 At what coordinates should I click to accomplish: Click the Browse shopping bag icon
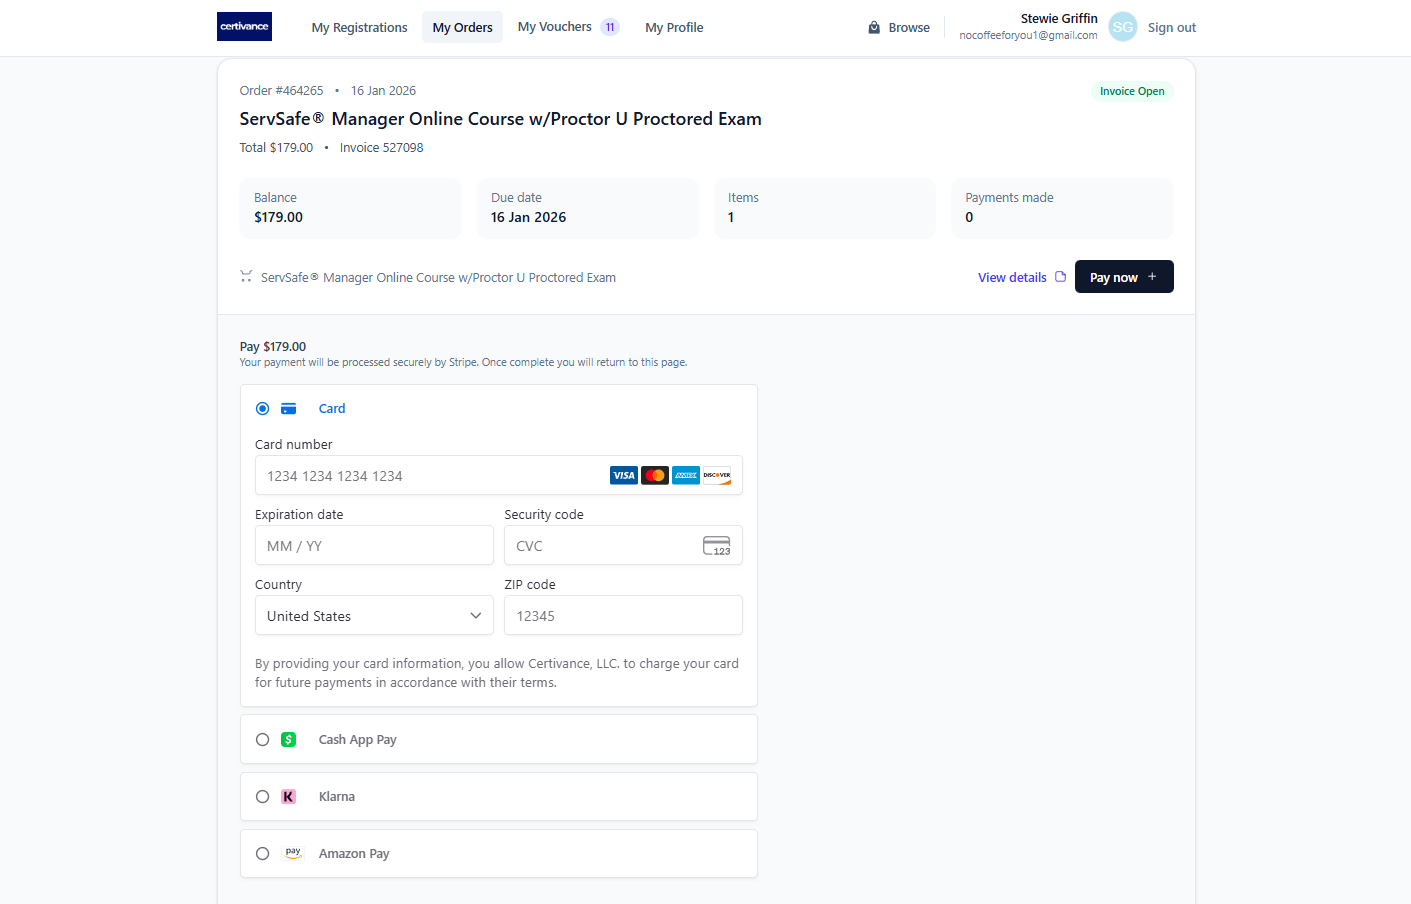[874, 27]
